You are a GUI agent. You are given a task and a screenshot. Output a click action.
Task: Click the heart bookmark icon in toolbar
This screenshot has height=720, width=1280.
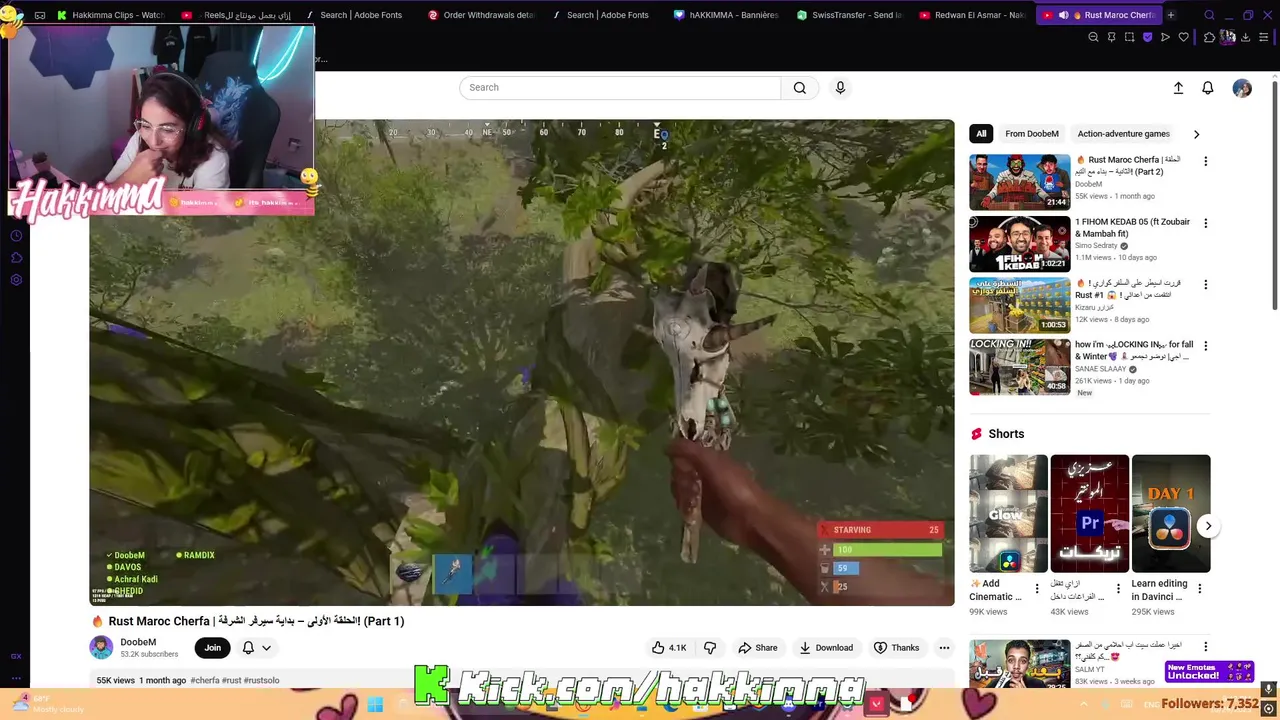point(1184,37)
